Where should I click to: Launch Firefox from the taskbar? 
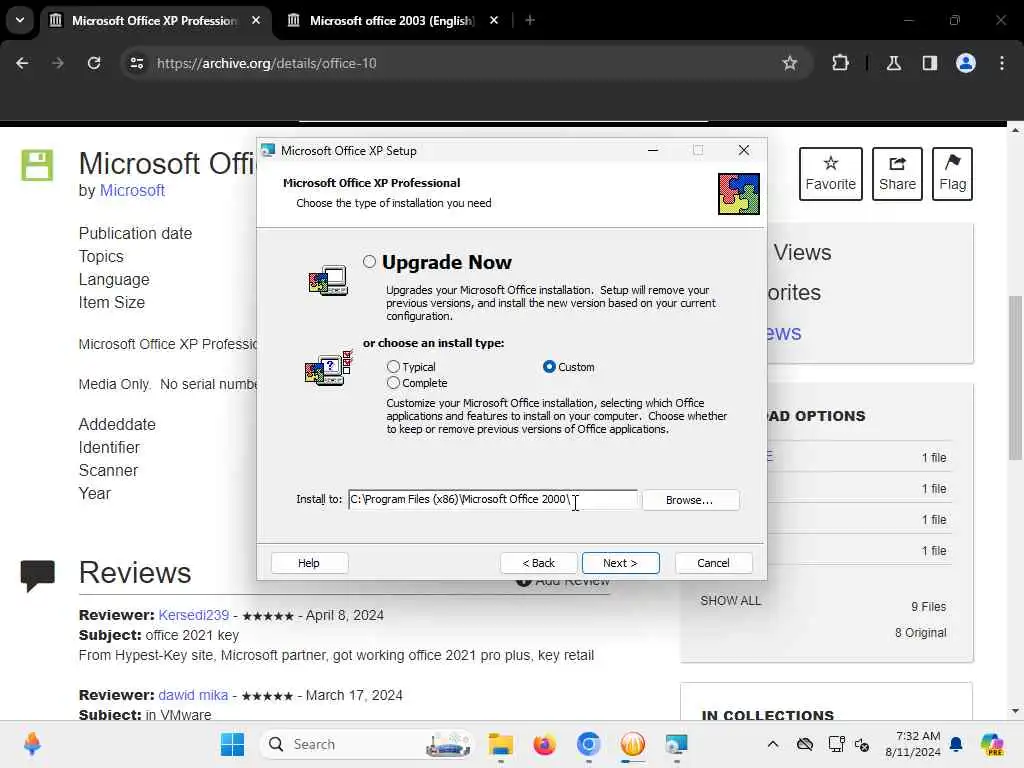click(x=544, y=744)
